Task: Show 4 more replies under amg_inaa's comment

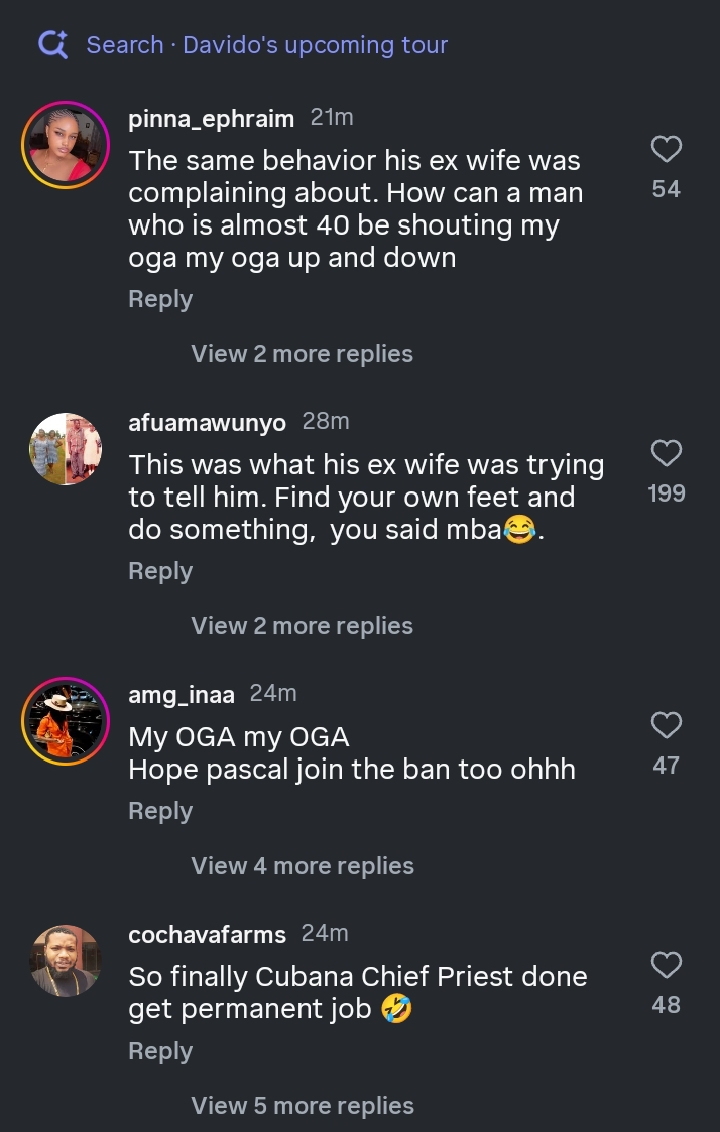Action: point(302,866)
